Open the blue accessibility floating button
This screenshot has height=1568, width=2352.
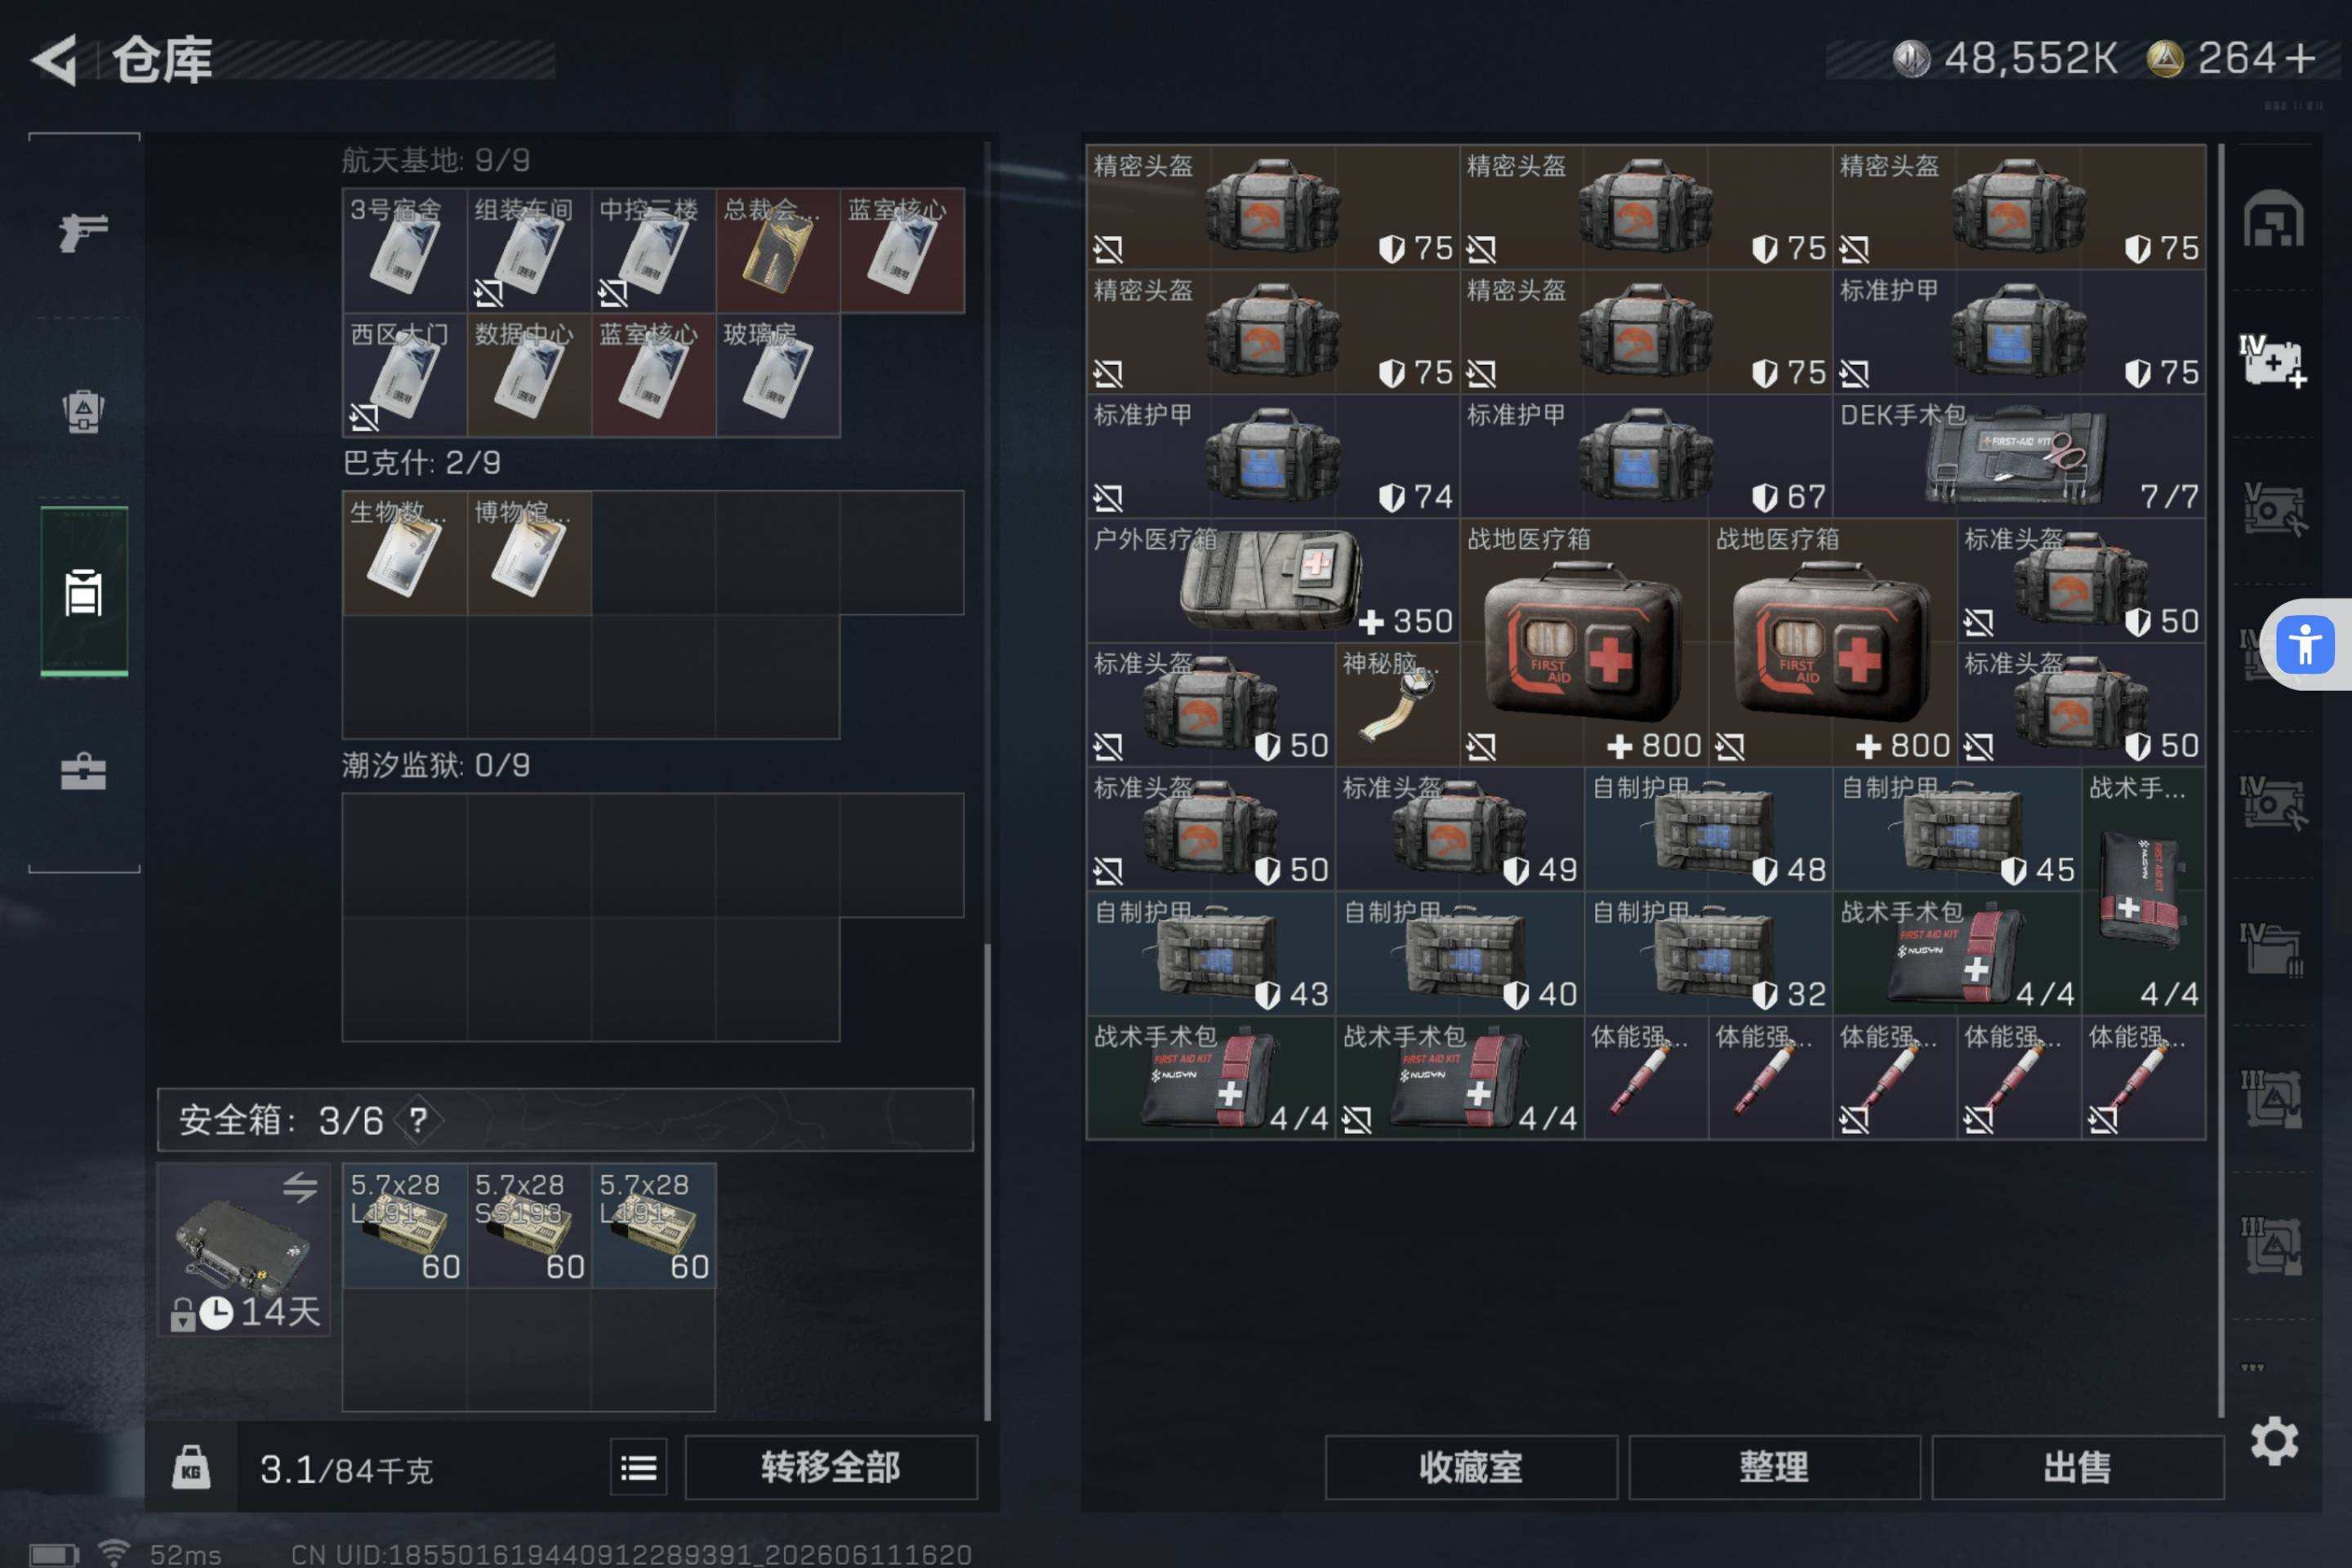(2305, 644)
